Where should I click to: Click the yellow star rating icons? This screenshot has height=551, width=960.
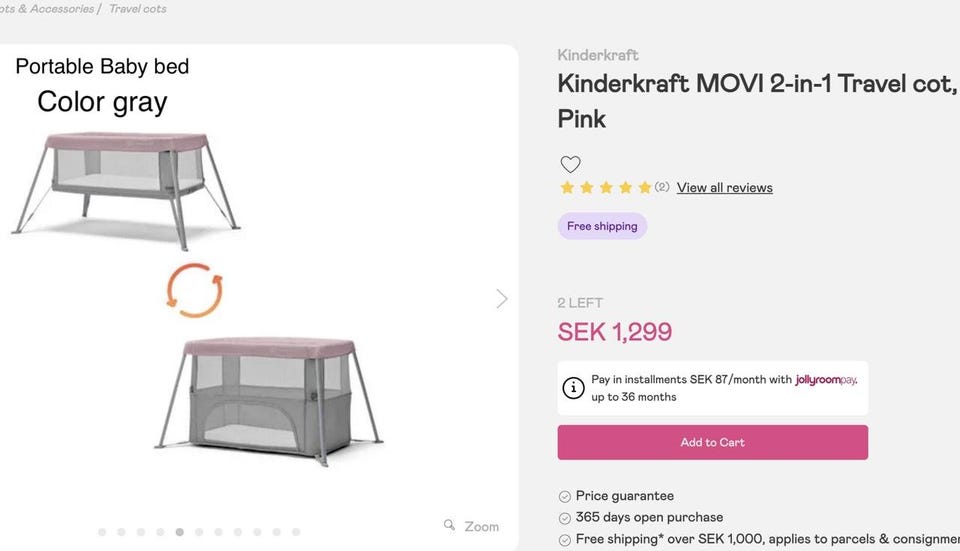[605, 188]
